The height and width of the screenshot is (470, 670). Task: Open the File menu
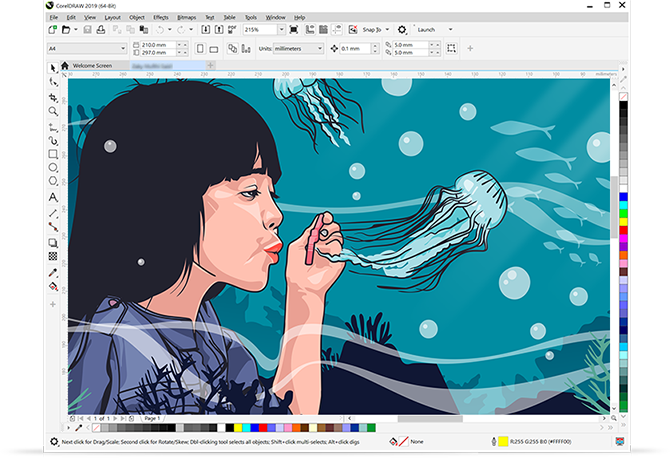click(54, 18)
